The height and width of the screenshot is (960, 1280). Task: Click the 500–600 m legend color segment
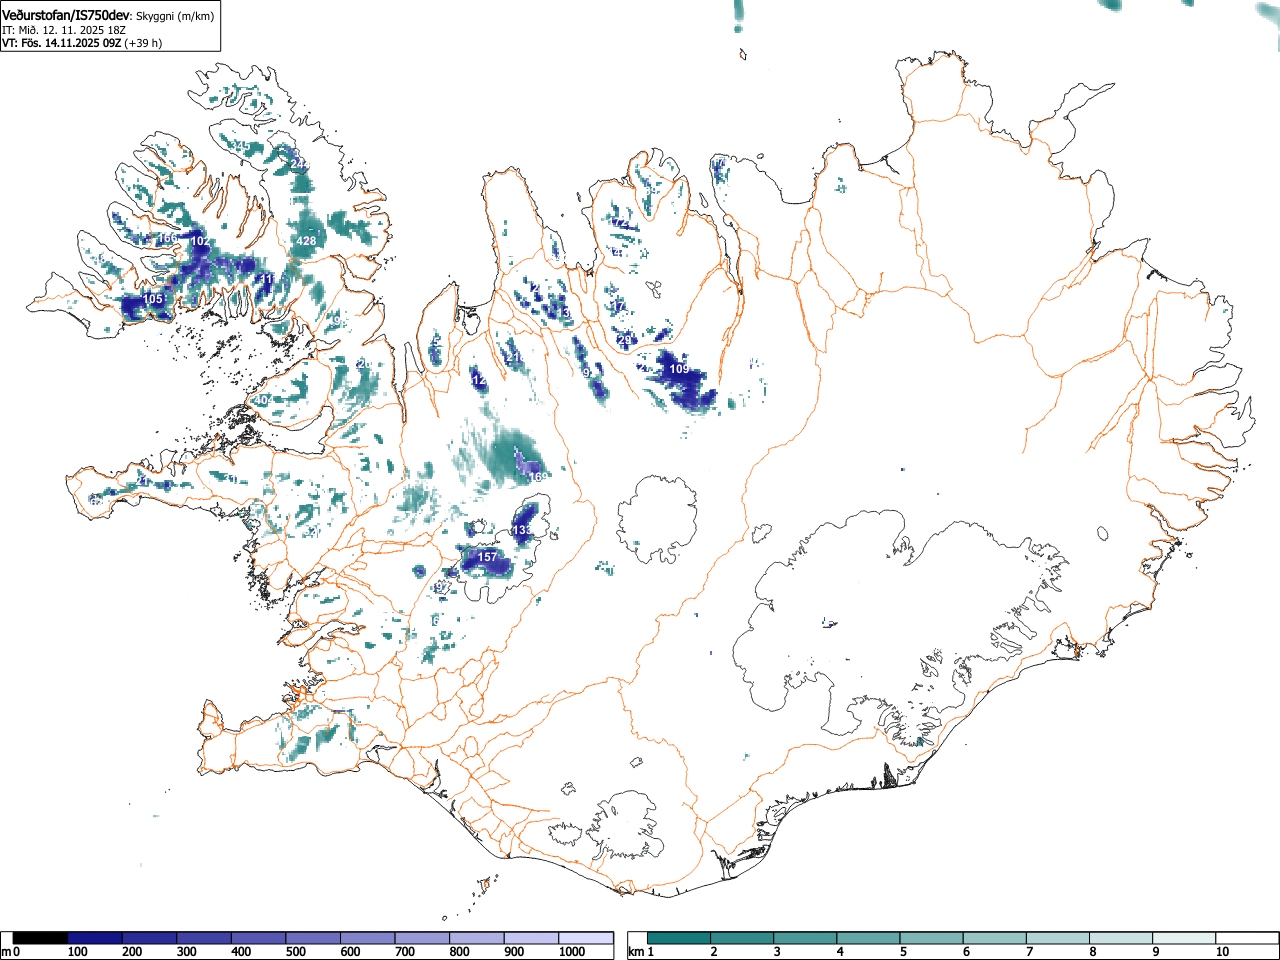(x=313, y=938)
